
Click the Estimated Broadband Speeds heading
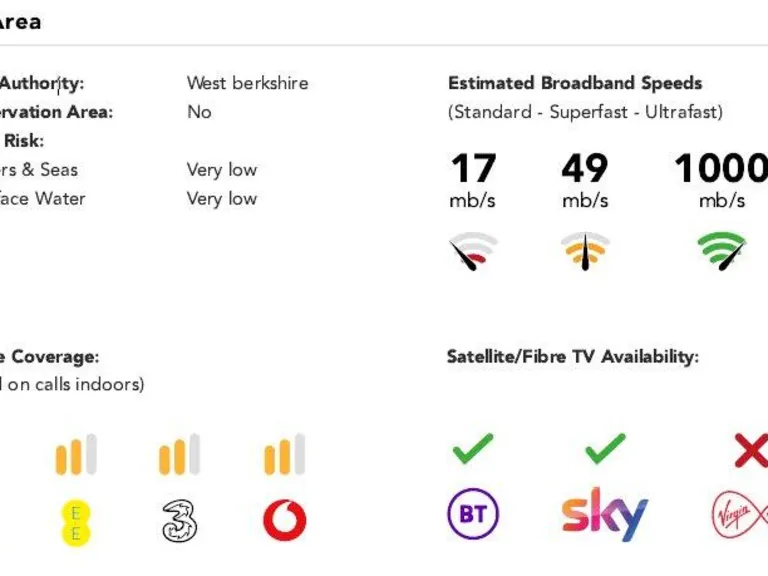[x=575, y=83]
